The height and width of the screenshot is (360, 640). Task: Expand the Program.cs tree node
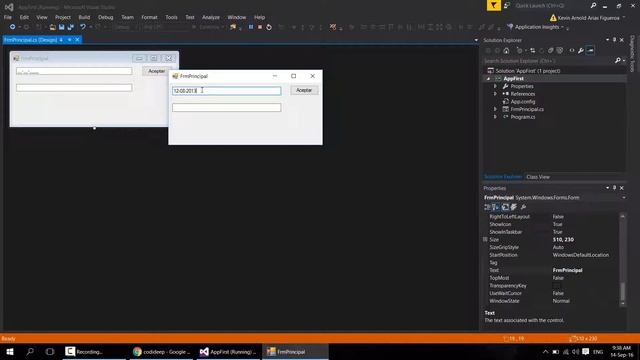495,117
